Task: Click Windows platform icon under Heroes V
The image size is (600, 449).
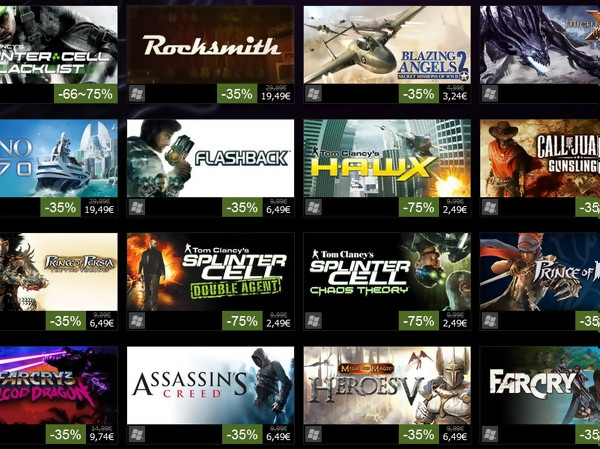Action: tap(313, 434)
